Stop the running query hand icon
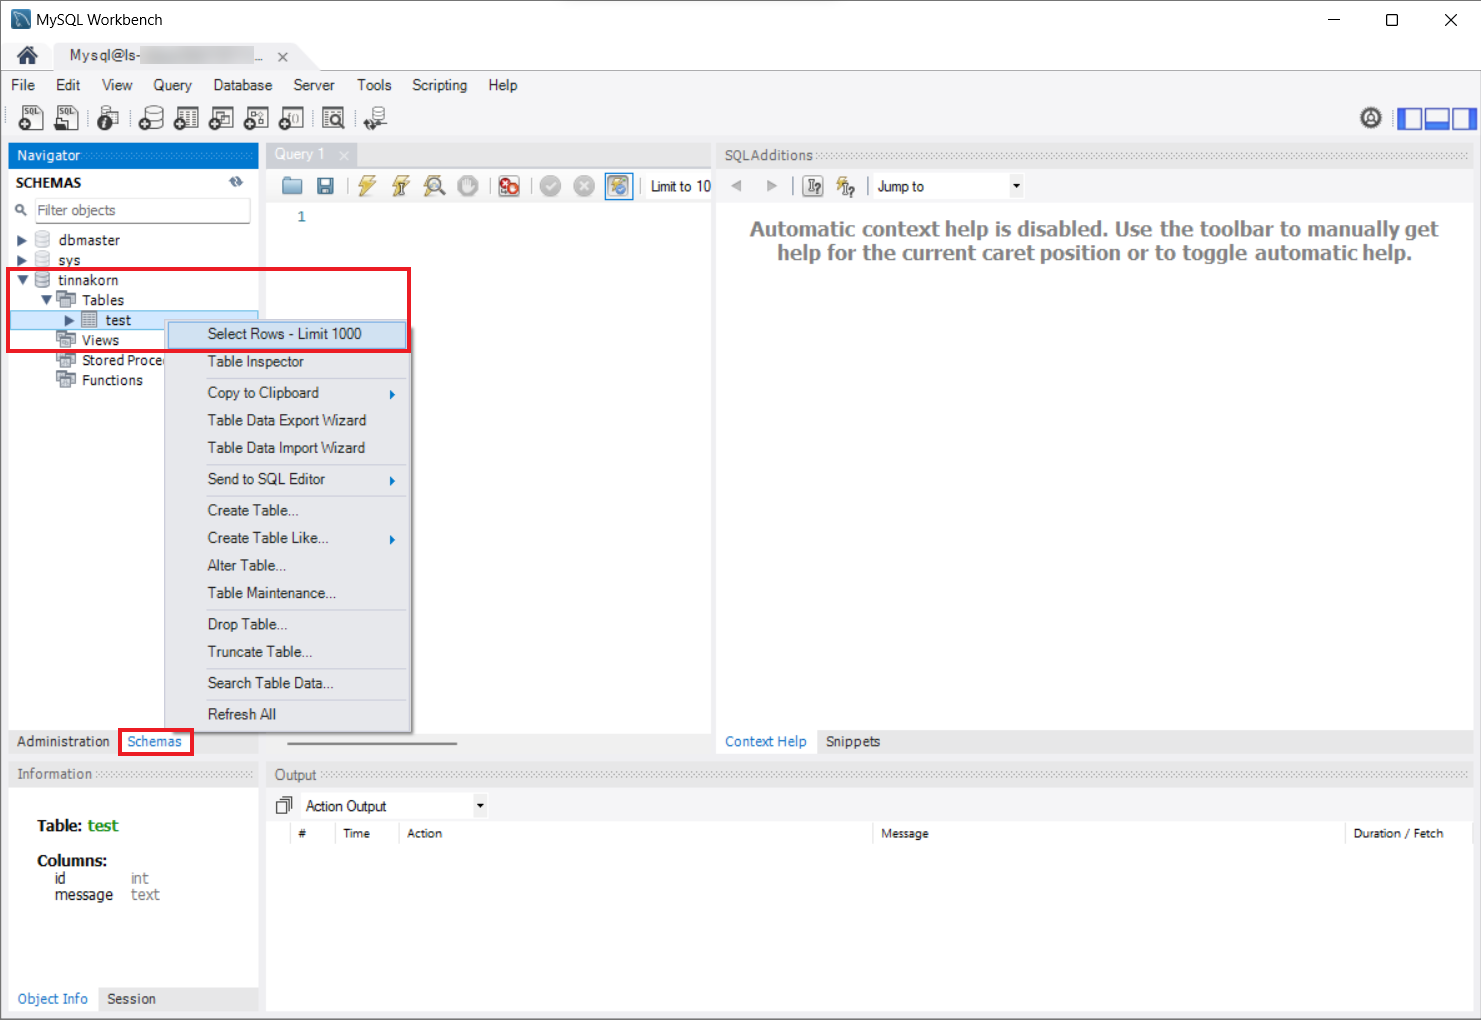This screenshot has height=1020, width=1481. 467,186
